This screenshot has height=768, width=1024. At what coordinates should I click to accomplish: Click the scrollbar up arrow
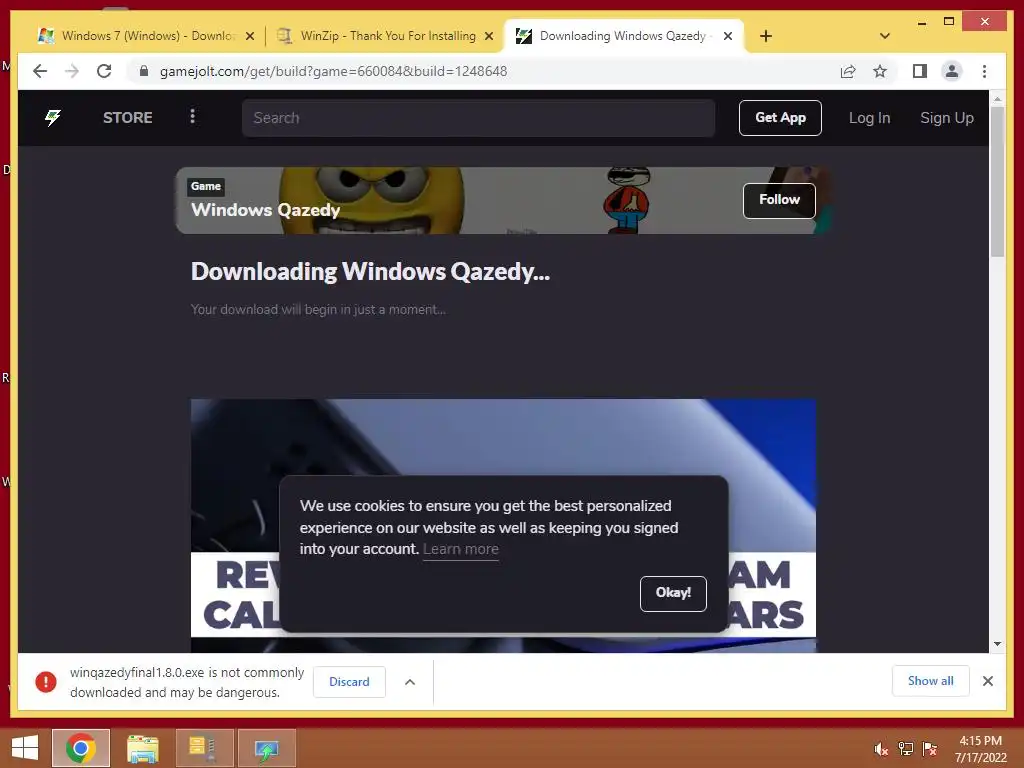pyautogui.click(x=997, y=99)
